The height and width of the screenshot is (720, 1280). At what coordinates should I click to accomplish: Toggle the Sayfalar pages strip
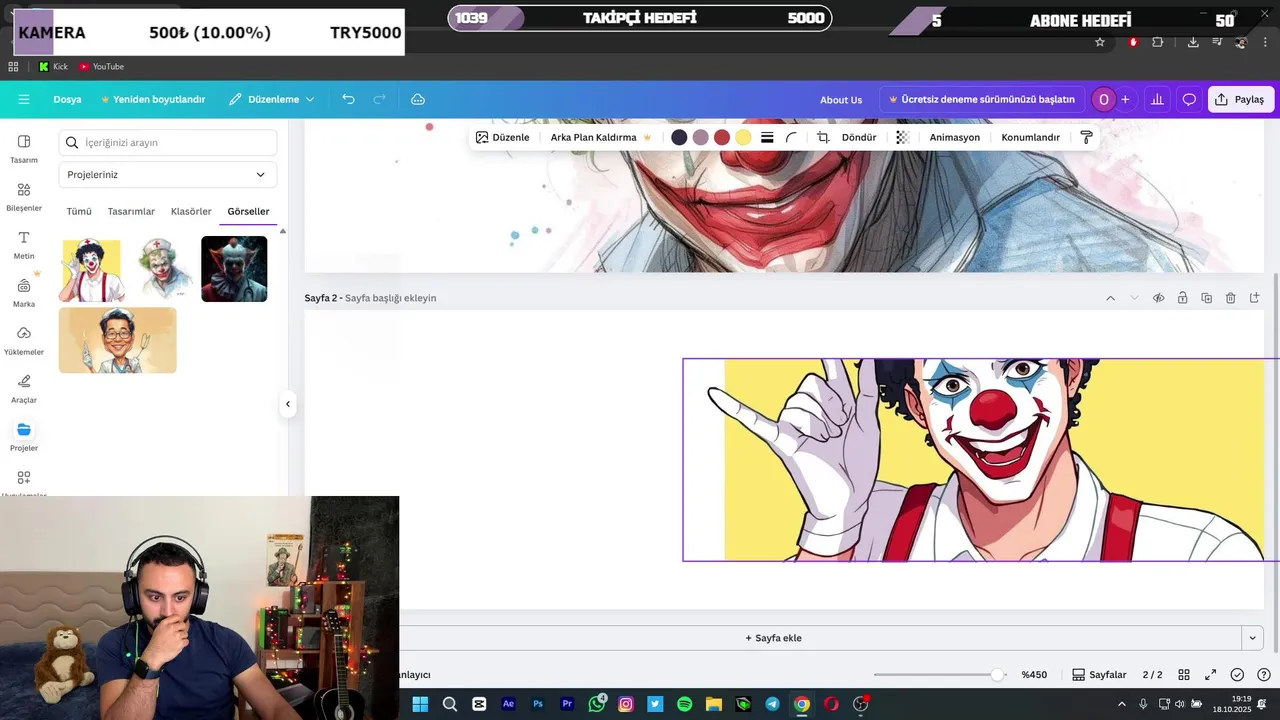pos(1099,675)
